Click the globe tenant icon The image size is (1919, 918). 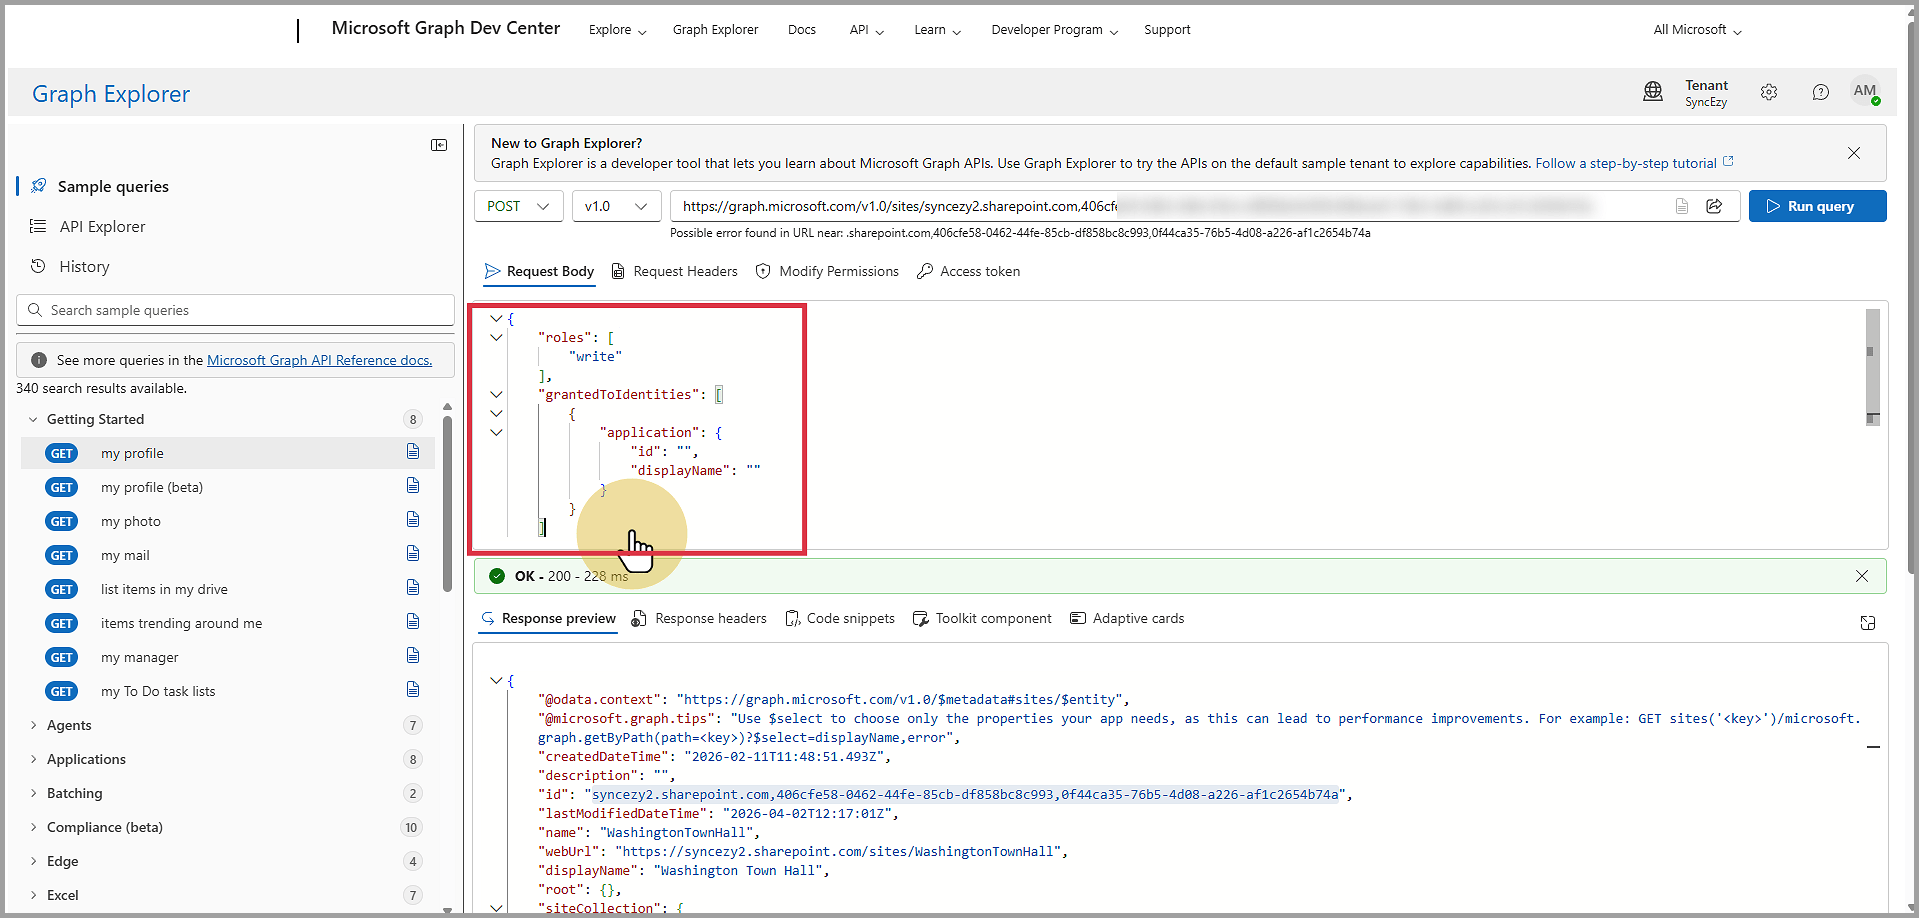pos(1653,92)
